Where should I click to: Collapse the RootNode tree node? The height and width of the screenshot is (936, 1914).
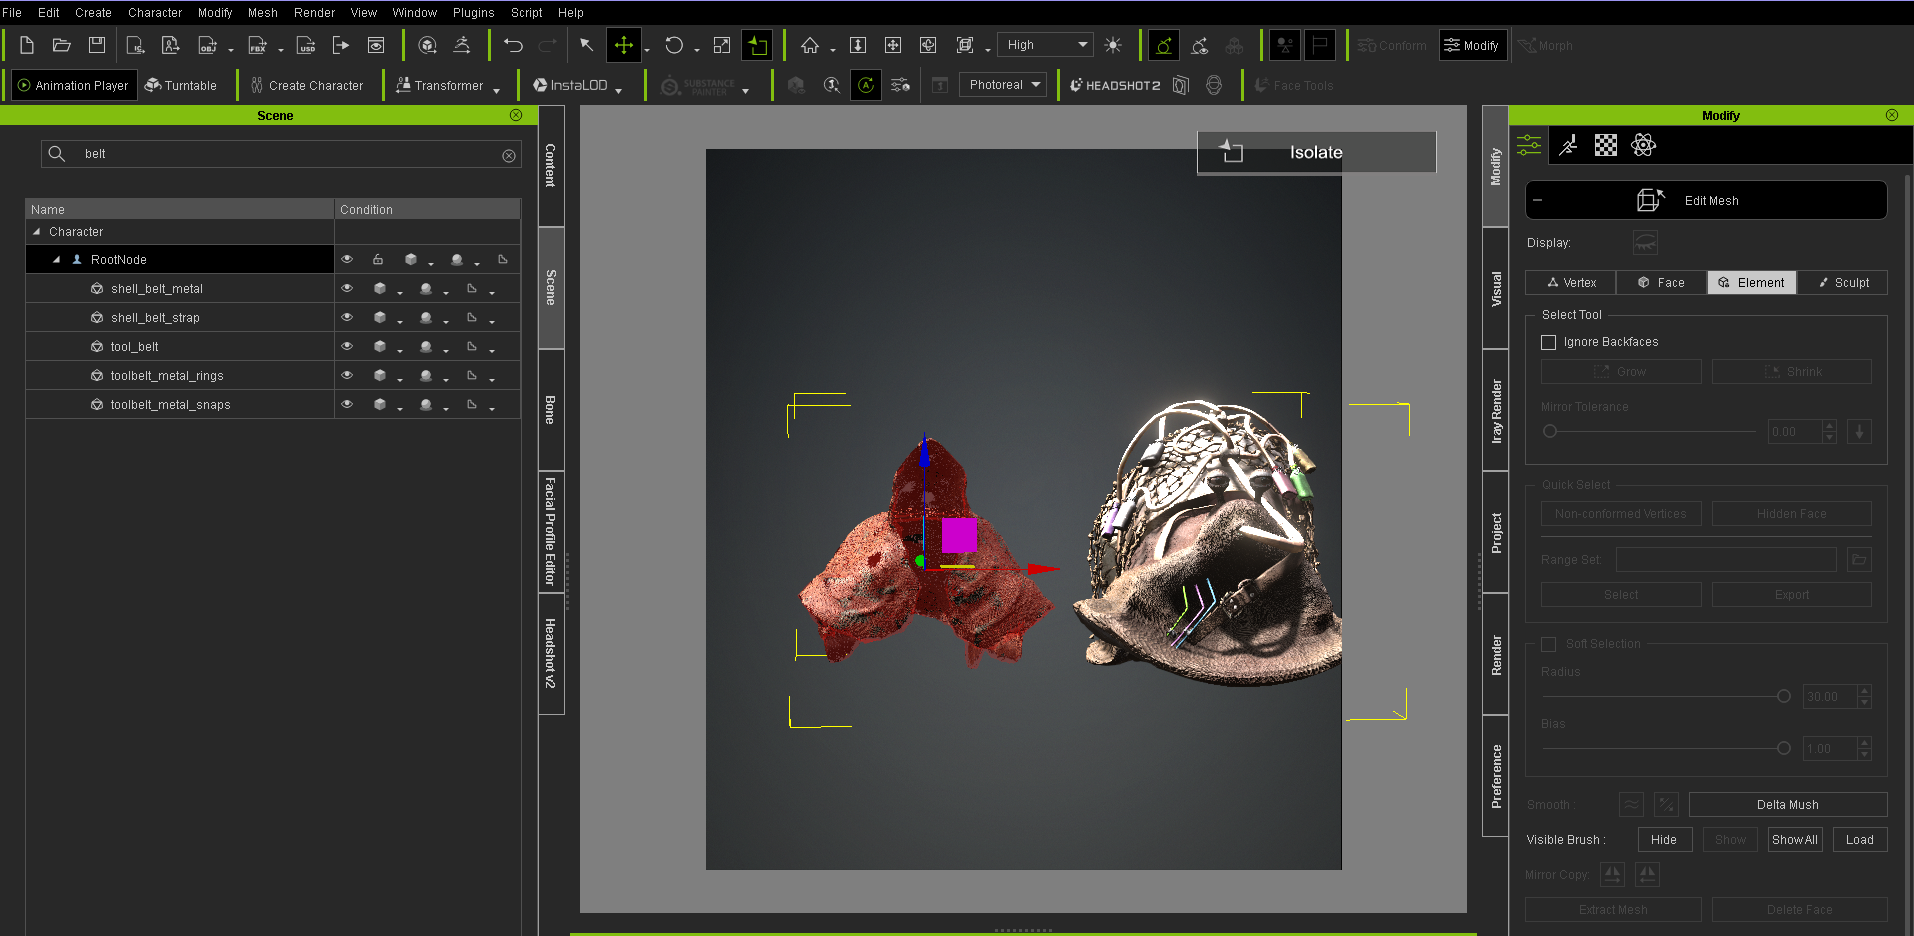57,259
